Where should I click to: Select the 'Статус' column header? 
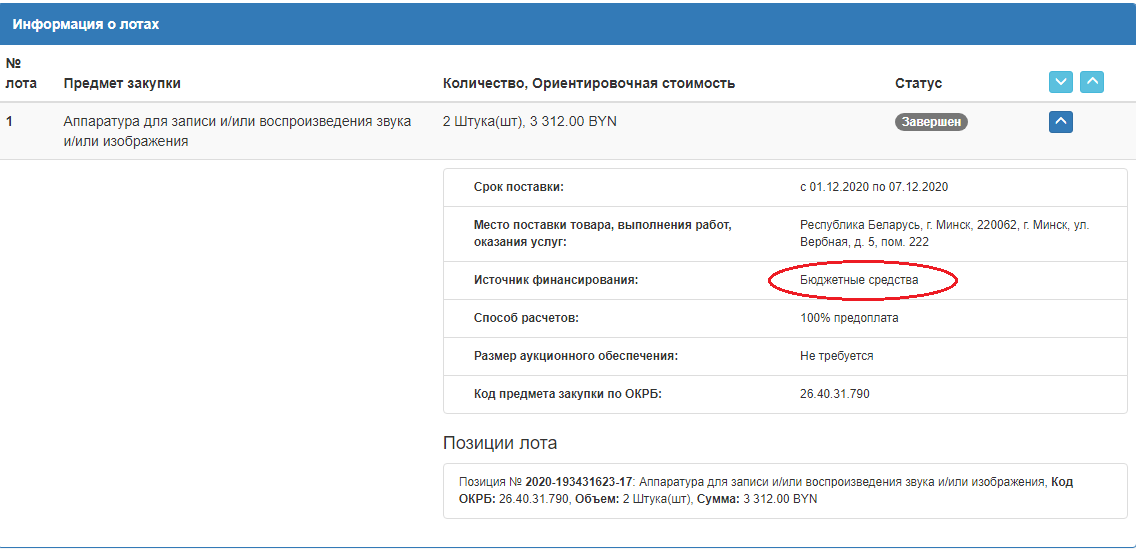tap(919, 83)
